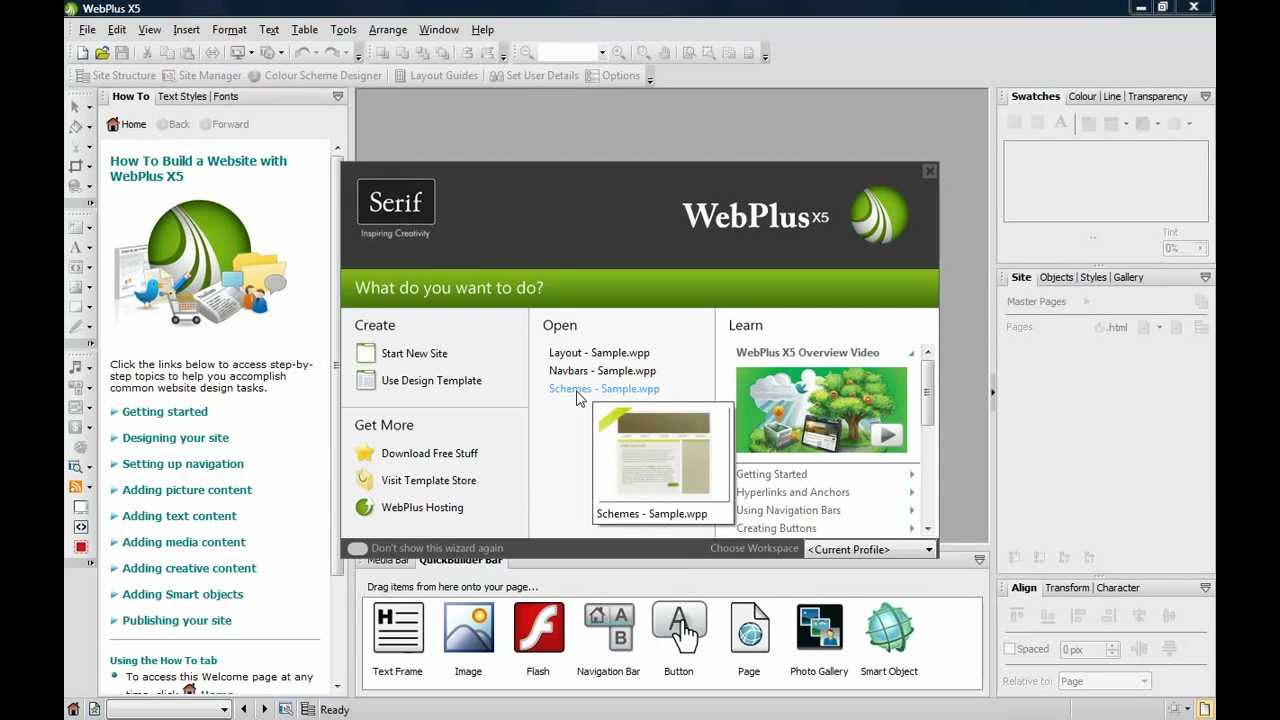1280x720 pixels.
Task: Click Use Design Template
Action: pos(419,381)
